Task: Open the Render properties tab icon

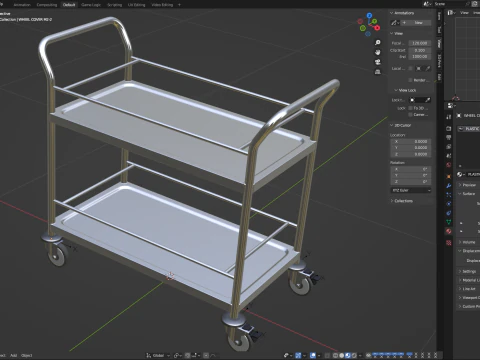Action: pyautogui.click(x=449, y=128)
